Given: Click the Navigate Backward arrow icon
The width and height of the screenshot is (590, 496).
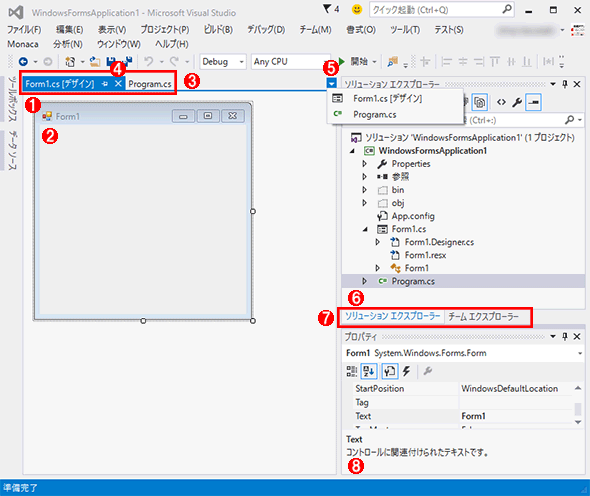Looking at the screenshot, I should pyautogui.click(x=23, y=62).
